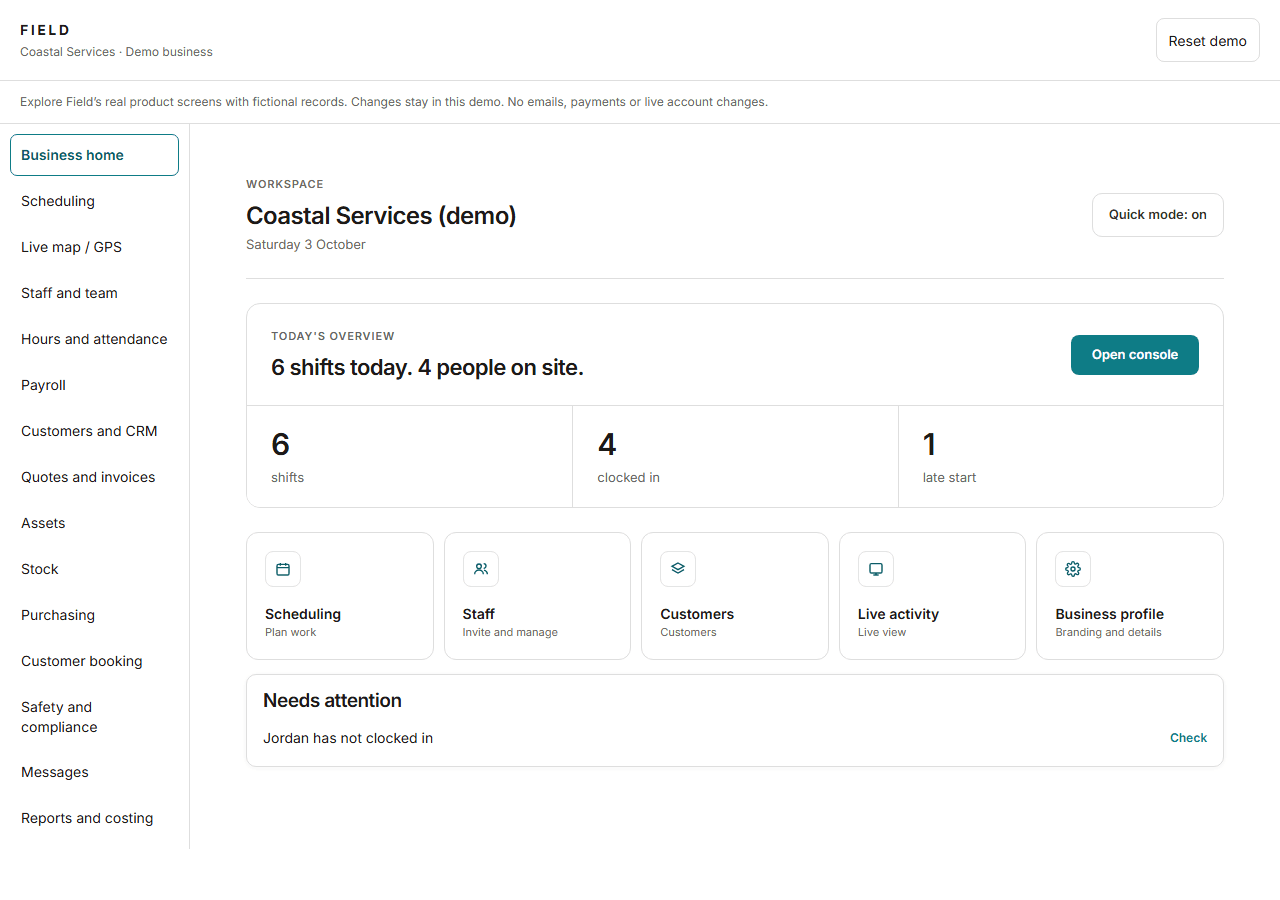
Task: Open the Business profile card title
Action: (x=1110, y=614)
